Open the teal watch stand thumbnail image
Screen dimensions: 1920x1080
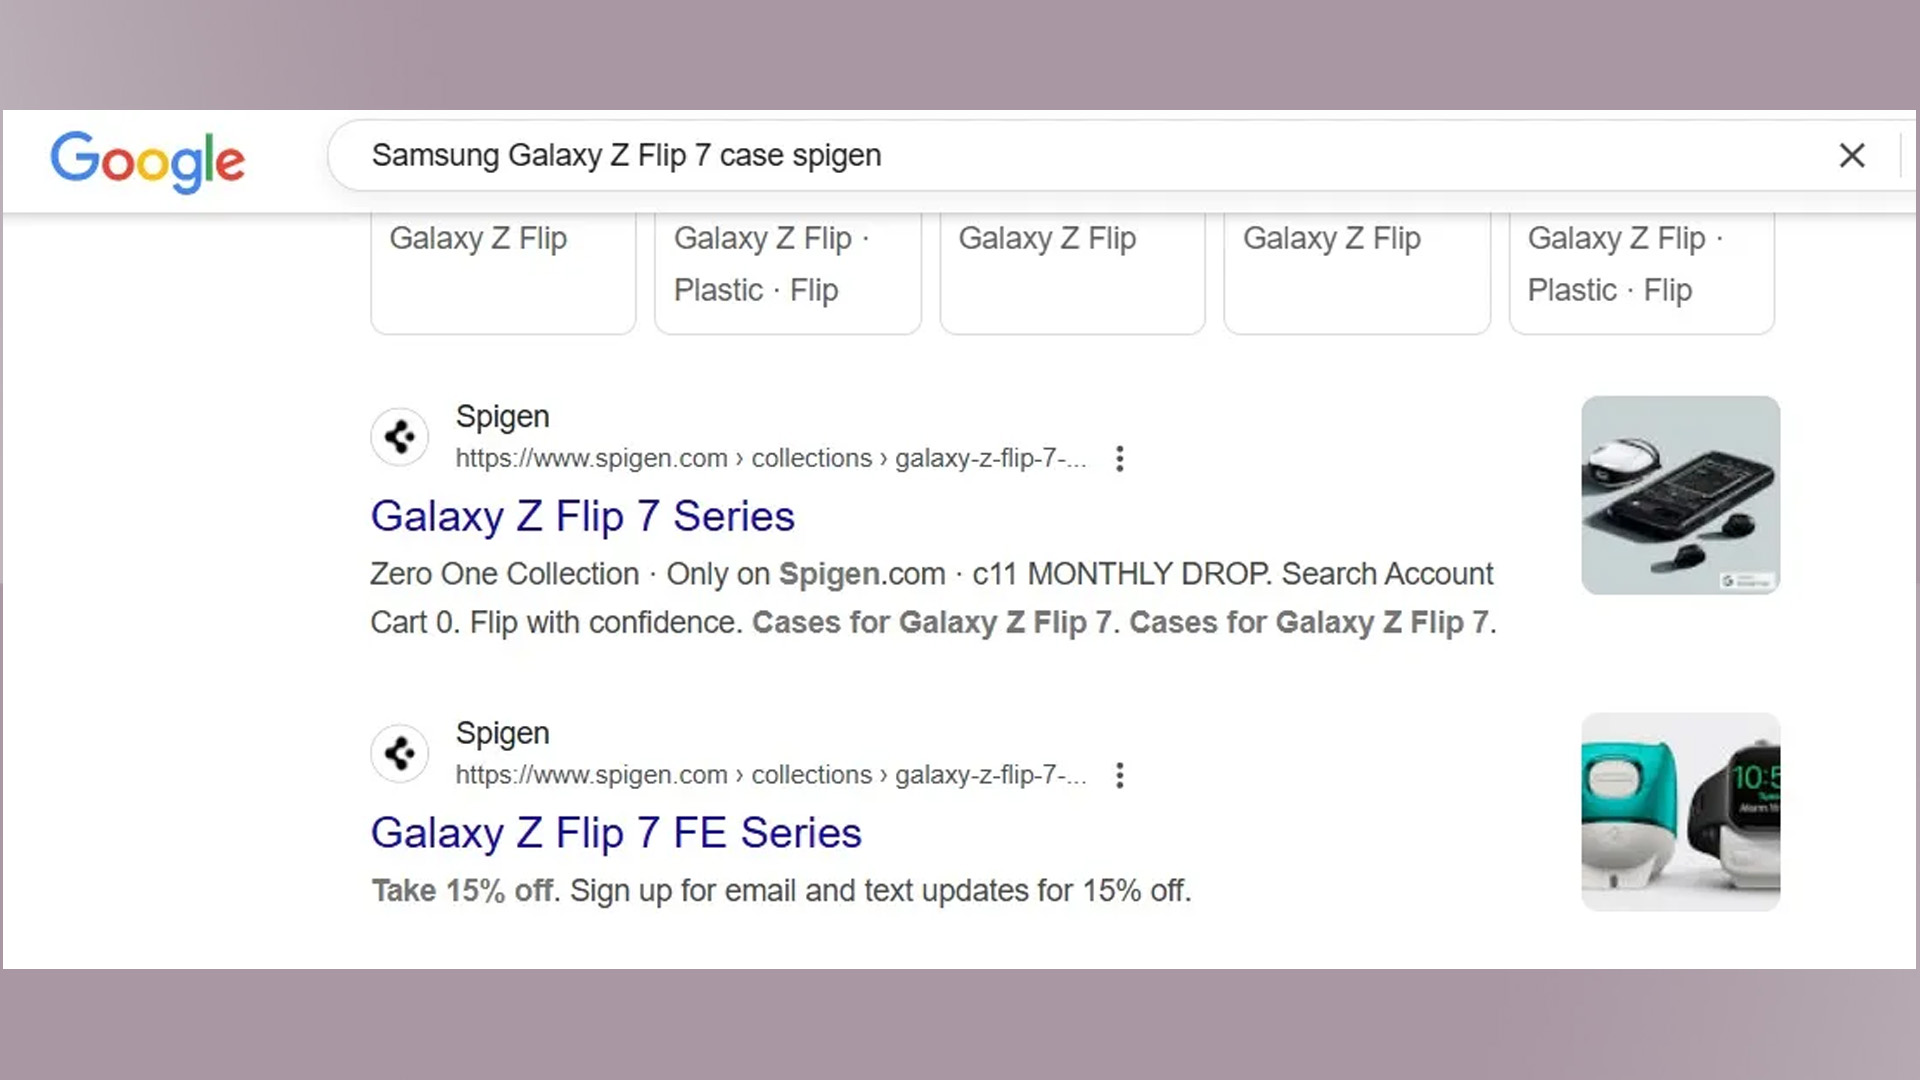[1680, 811]
